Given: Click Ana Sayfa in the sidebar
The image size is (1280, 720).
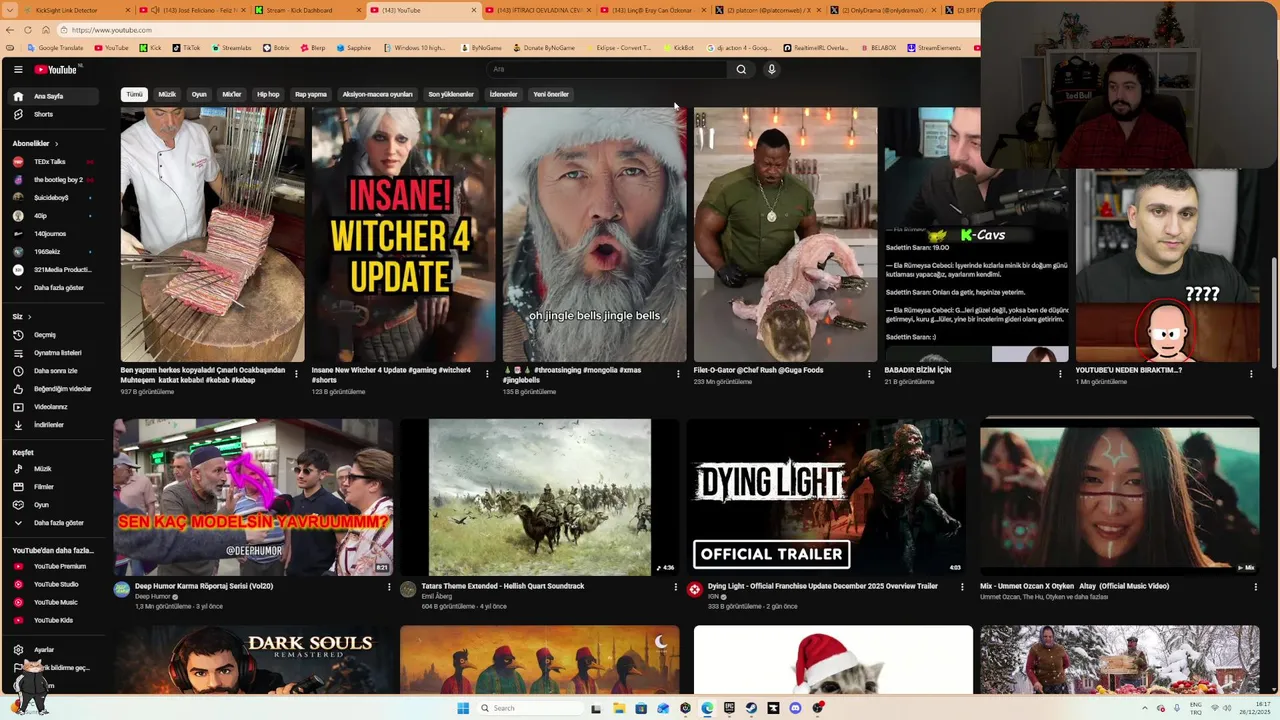Looking at the screenshot, I should tap(55, 96).
